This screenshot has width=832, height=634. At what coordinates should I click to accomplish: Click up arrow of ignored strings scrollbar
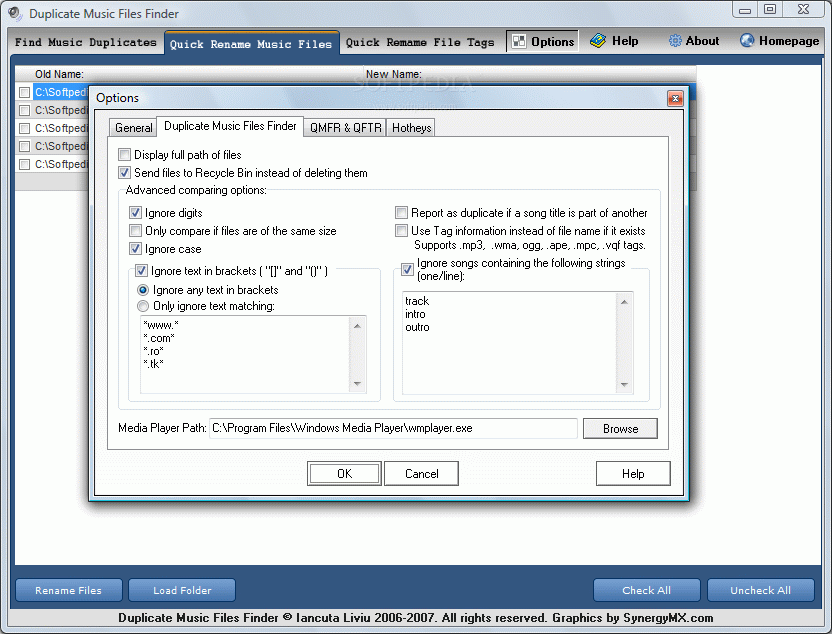pos(624,301)
